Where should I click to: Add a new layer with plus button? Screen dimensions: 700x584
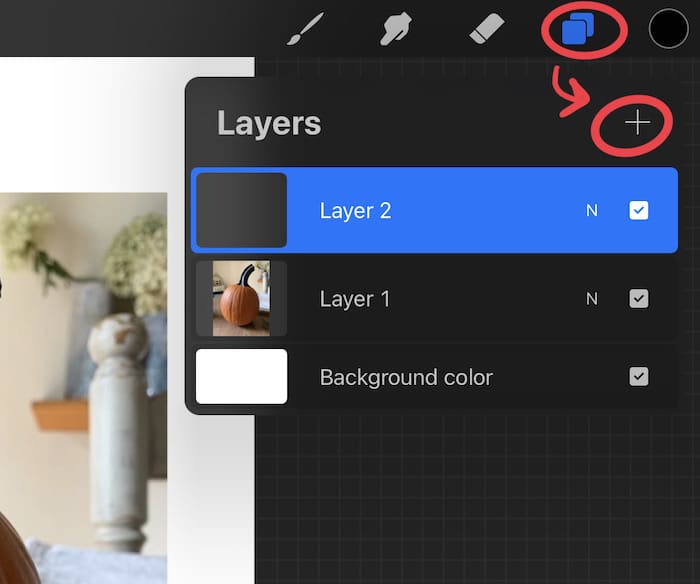click(x=638, y=122)
